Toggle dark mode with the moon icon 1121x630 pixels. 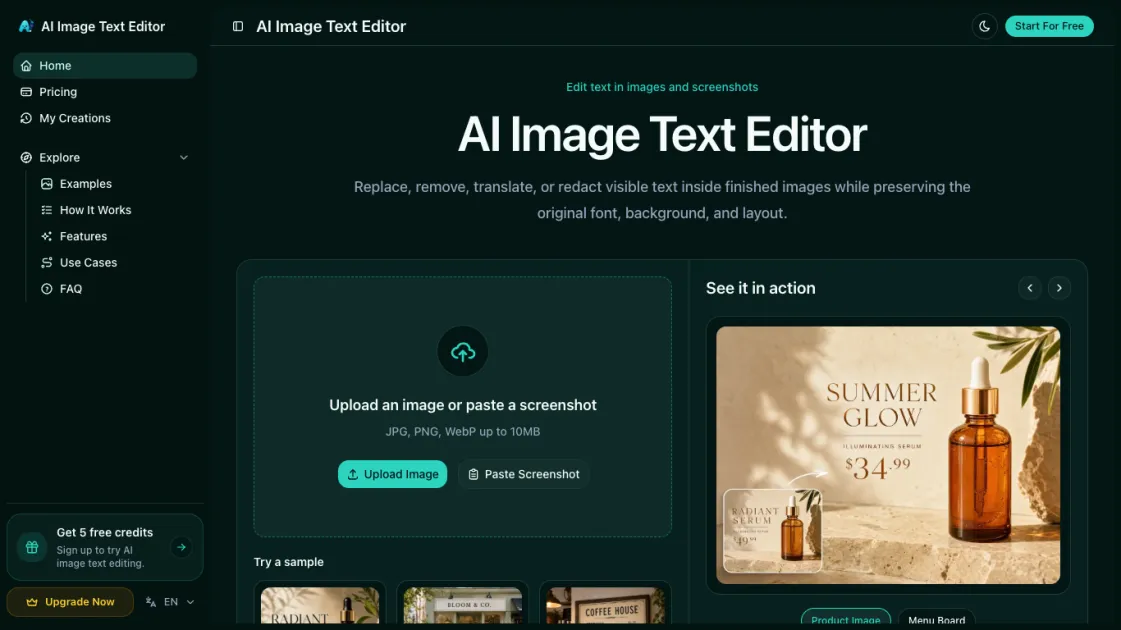(984, 26)
